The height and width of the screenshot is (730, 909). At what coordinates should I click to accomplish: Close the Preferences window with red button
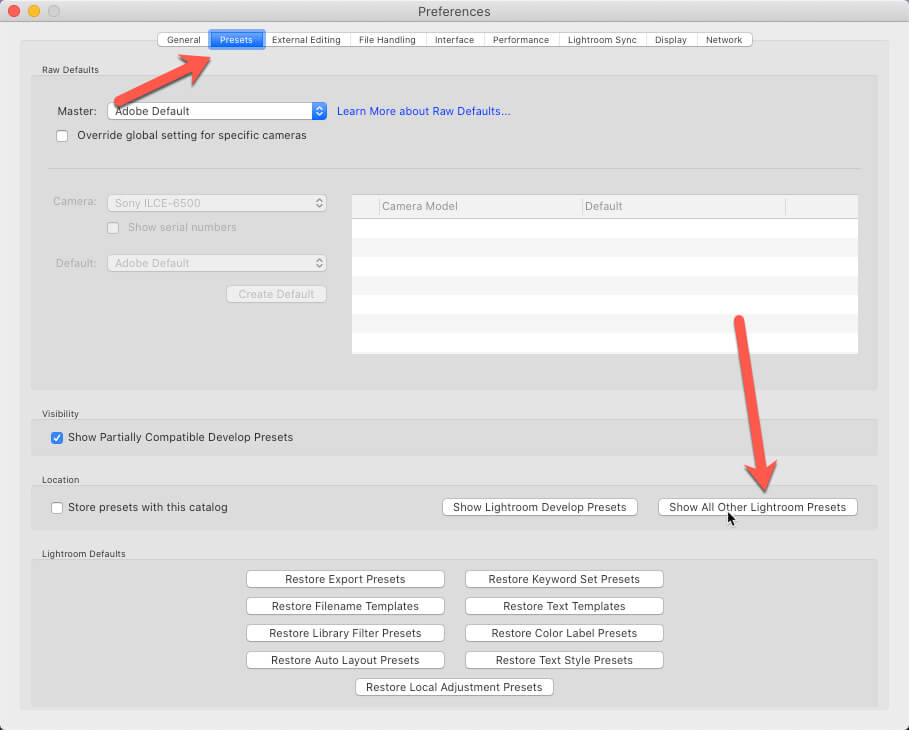pyautogui.click(x=14, y=11)
